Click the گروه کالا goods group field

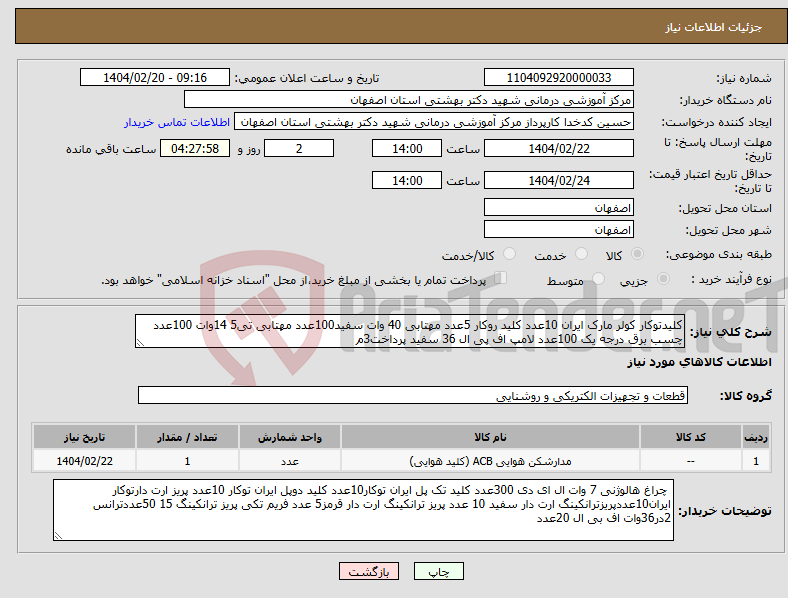pyautogui.click(x=413, y=395)
